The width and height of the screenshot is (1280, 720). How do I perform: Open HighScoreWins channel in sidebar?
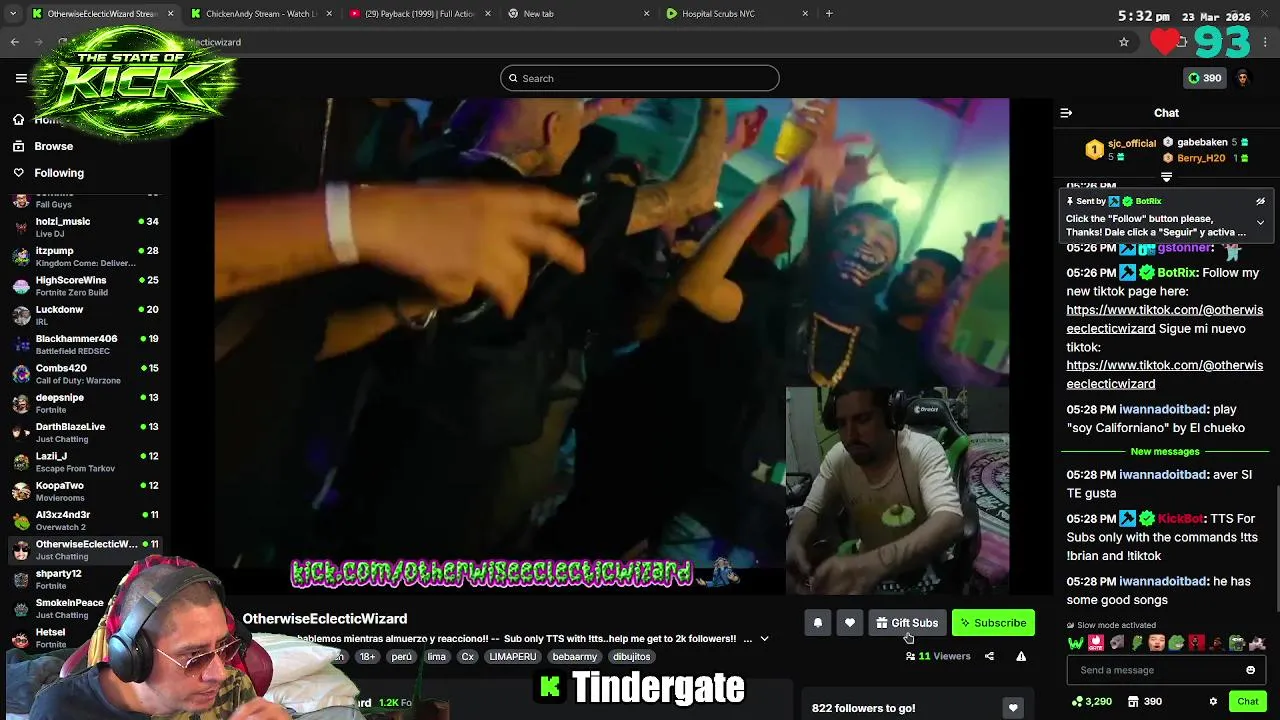coord(84,286)
